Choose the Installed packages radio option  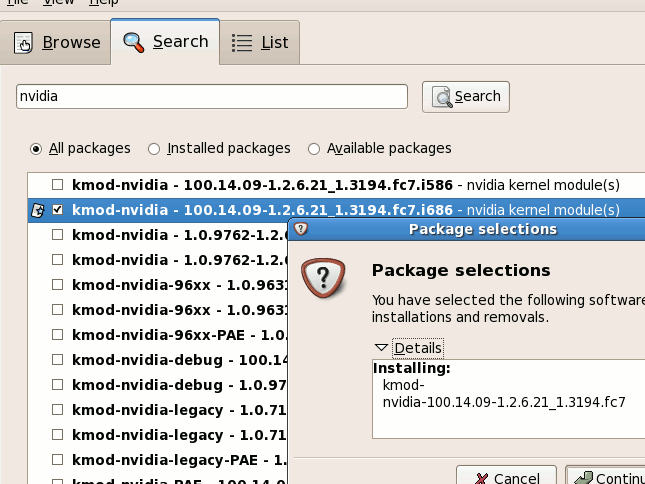tap(154, 149)
